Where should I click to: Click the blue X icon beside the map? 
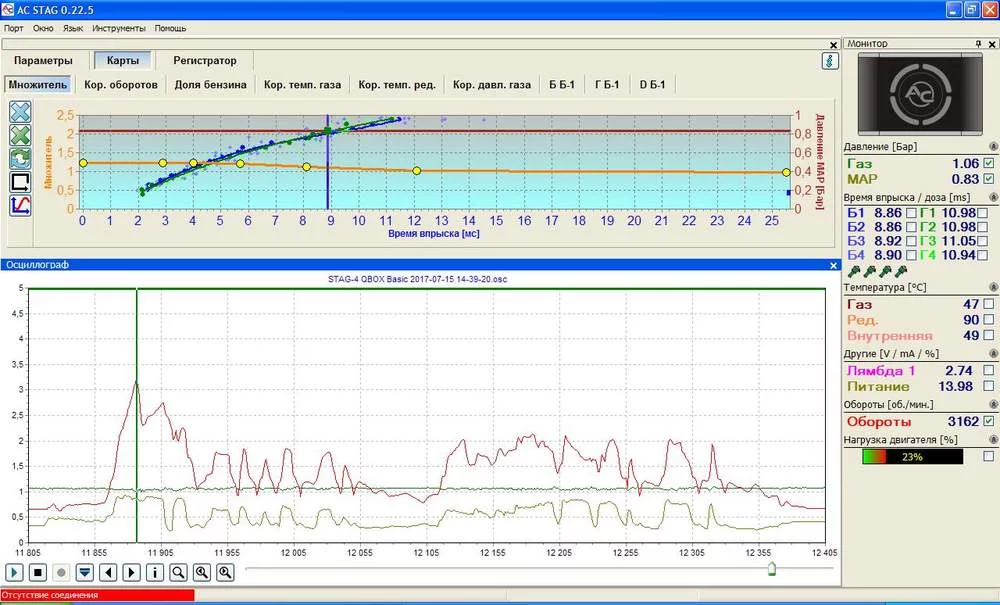(x=20, y=112)
